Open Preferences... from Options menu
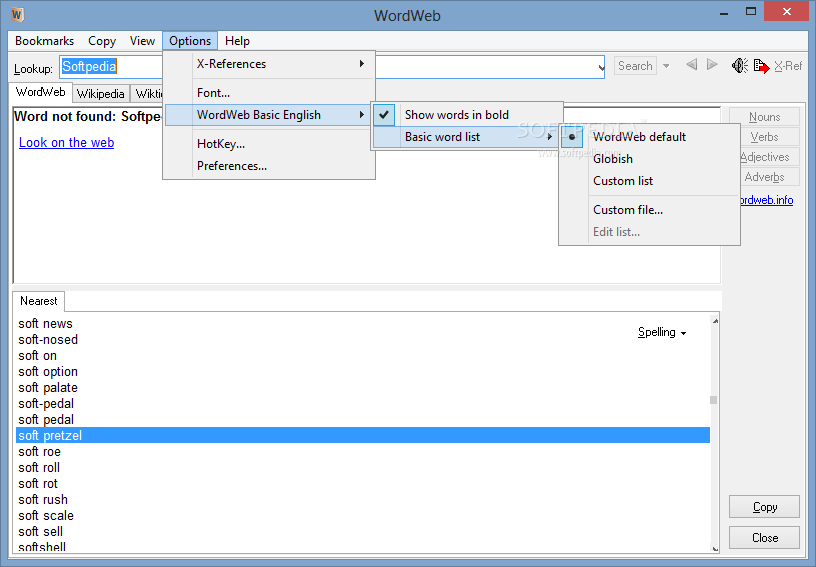 270,166
